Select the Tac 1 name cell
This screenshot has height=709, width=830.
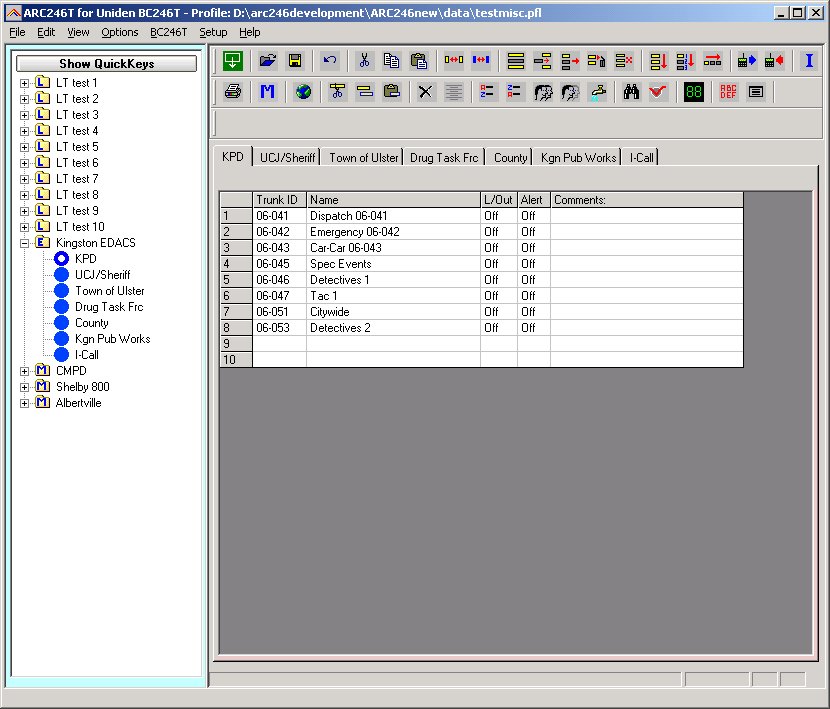[393, 296]
